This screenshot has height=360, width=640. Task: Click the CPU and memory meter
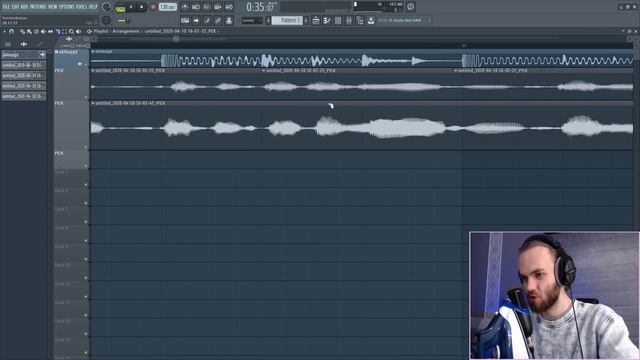click(x=378, y=7)
